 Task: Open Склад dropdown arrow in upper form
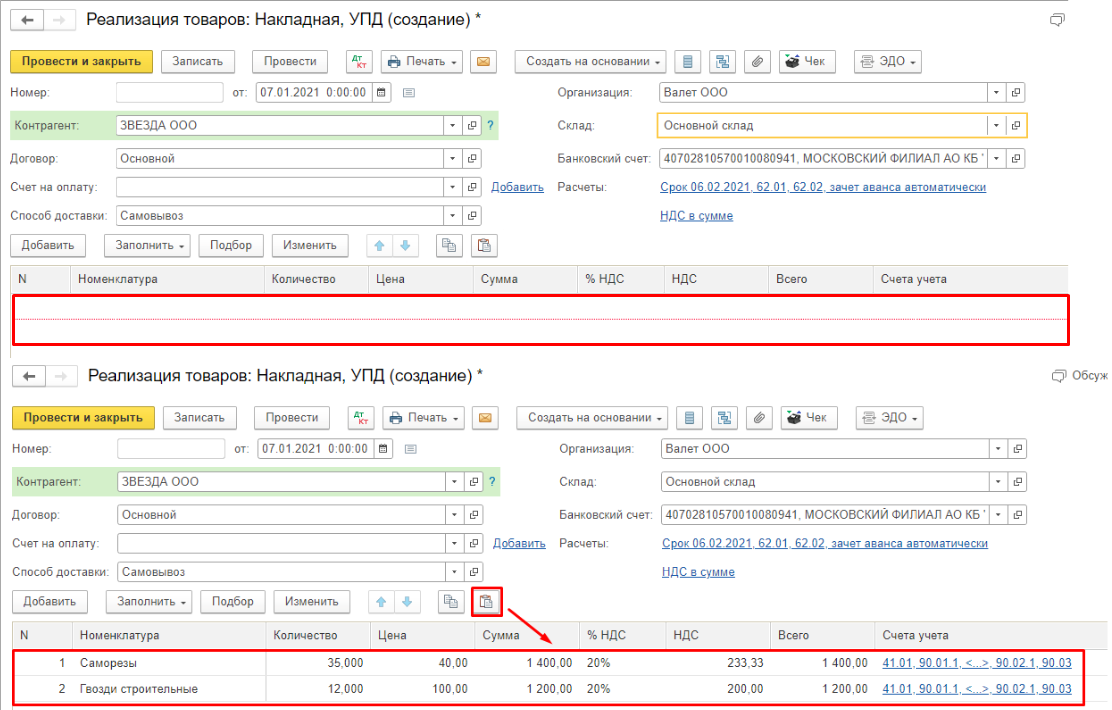995,125
